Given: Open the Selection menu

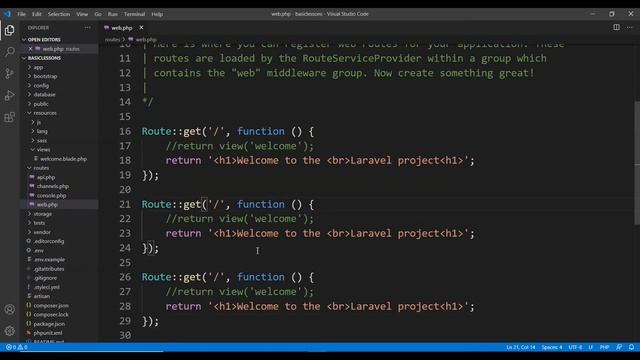Looking at the screenshot, I should coord(59,14).
